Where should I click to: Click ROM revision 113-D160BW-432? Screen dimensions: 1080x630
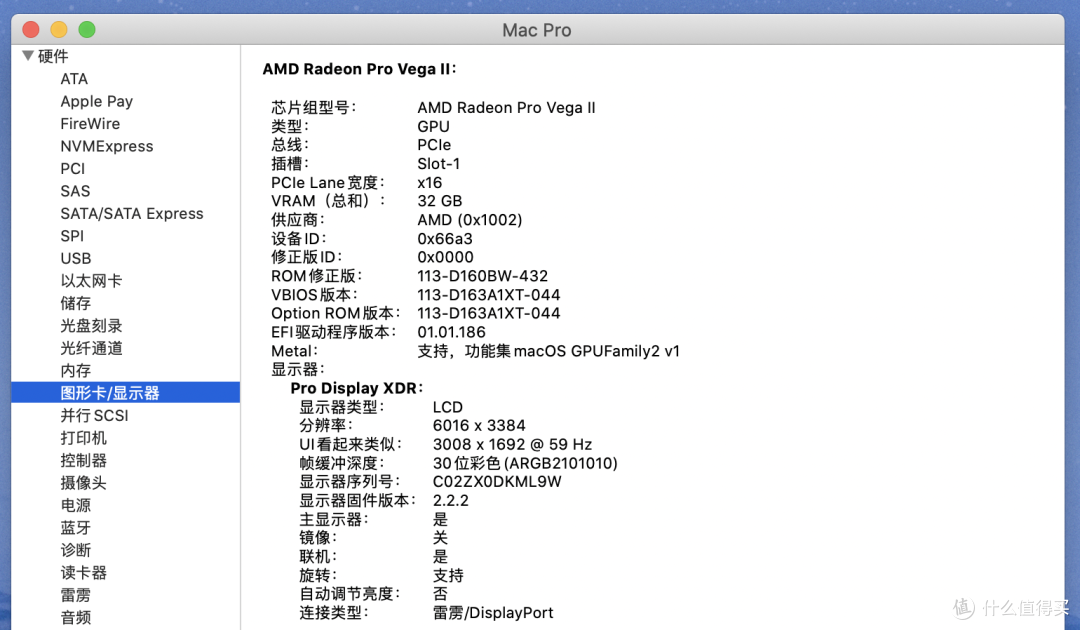[483, 276]
